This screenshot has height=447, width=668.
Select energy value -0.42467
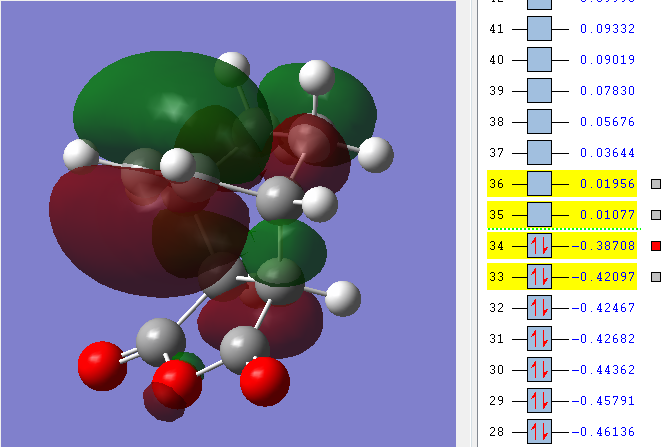(603, 308)
